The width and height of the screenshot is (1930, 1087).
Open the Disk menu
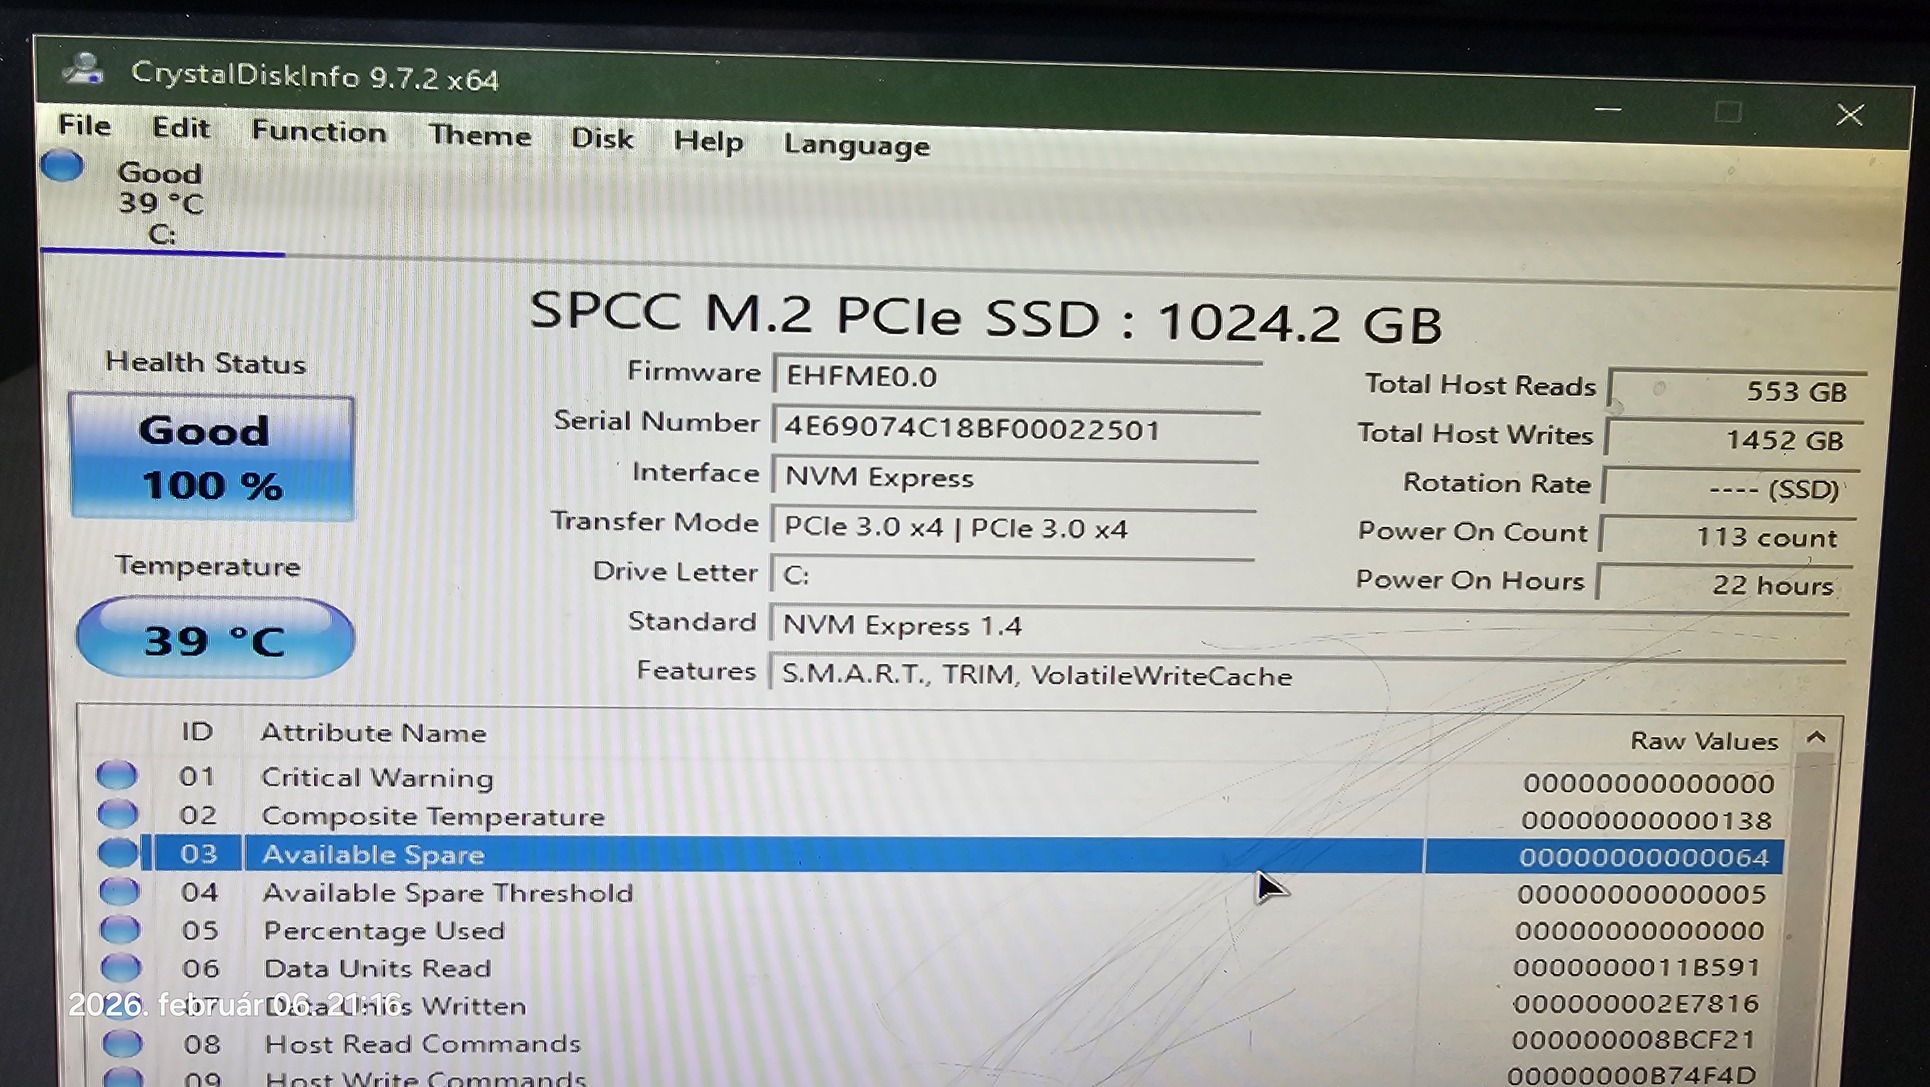(x=601, y=139)
